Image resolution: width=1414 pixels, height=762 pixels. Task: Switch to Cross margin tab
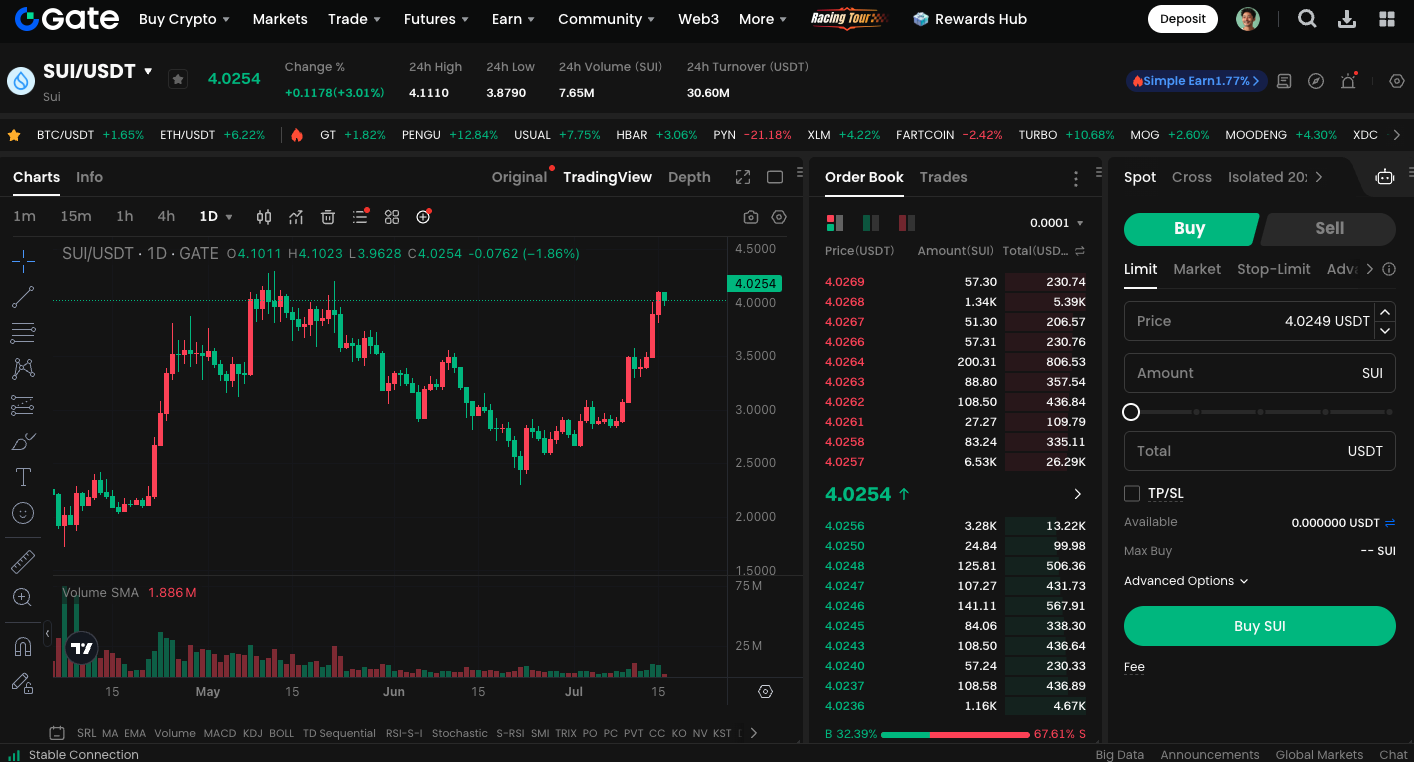pyautogui.click(x=1191, y=177)
